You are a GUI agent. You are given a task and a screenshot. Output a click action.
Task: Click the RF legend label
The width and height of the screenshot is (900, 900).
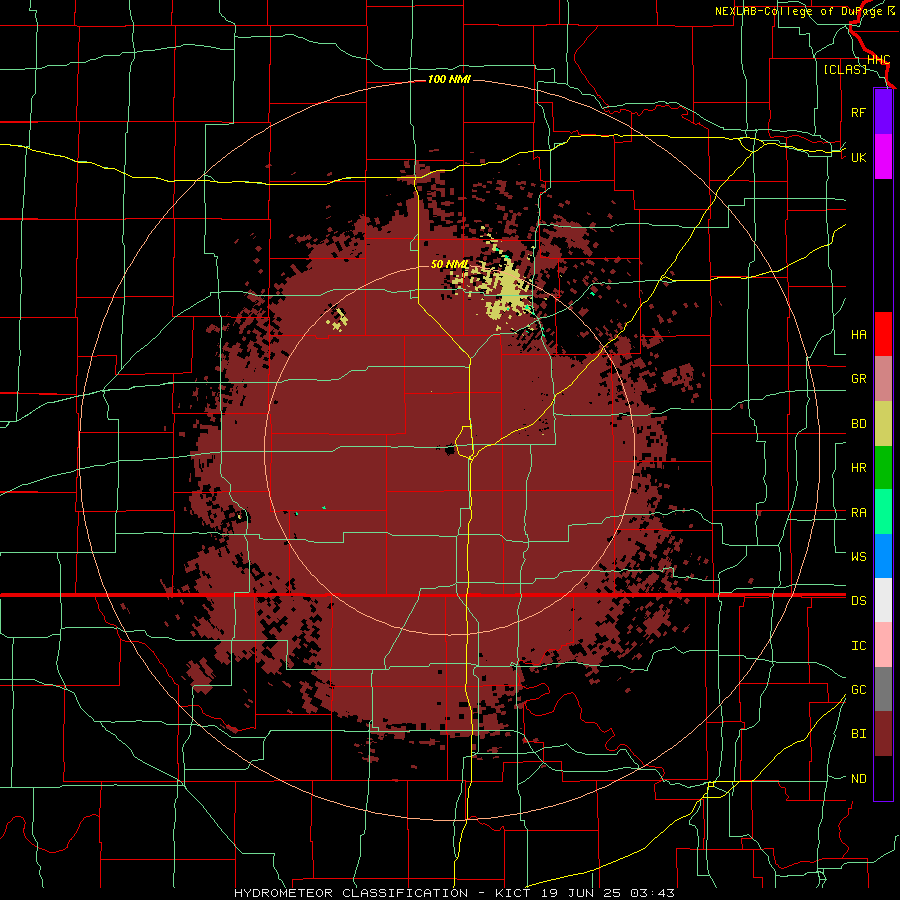tap(859, 112)
